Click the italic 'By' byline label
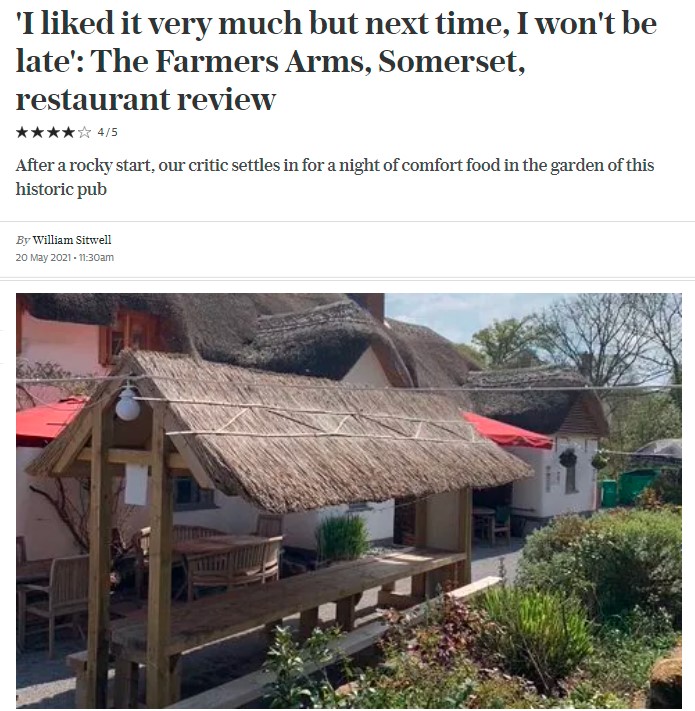Screen dimensions: 695x711 pyautogui.click(x=23, y=240)
